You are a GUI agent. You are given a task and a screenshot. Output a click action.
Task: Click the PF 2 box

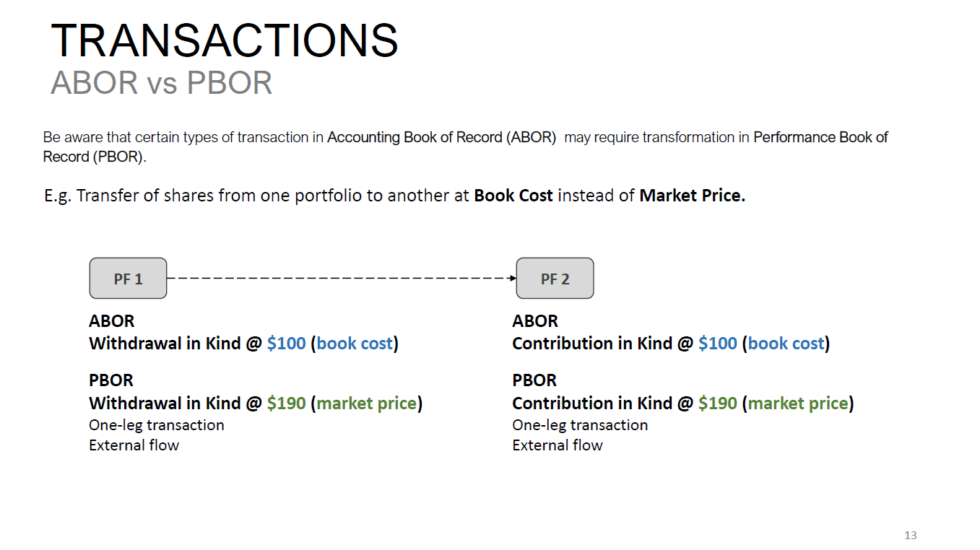point(555,278)
